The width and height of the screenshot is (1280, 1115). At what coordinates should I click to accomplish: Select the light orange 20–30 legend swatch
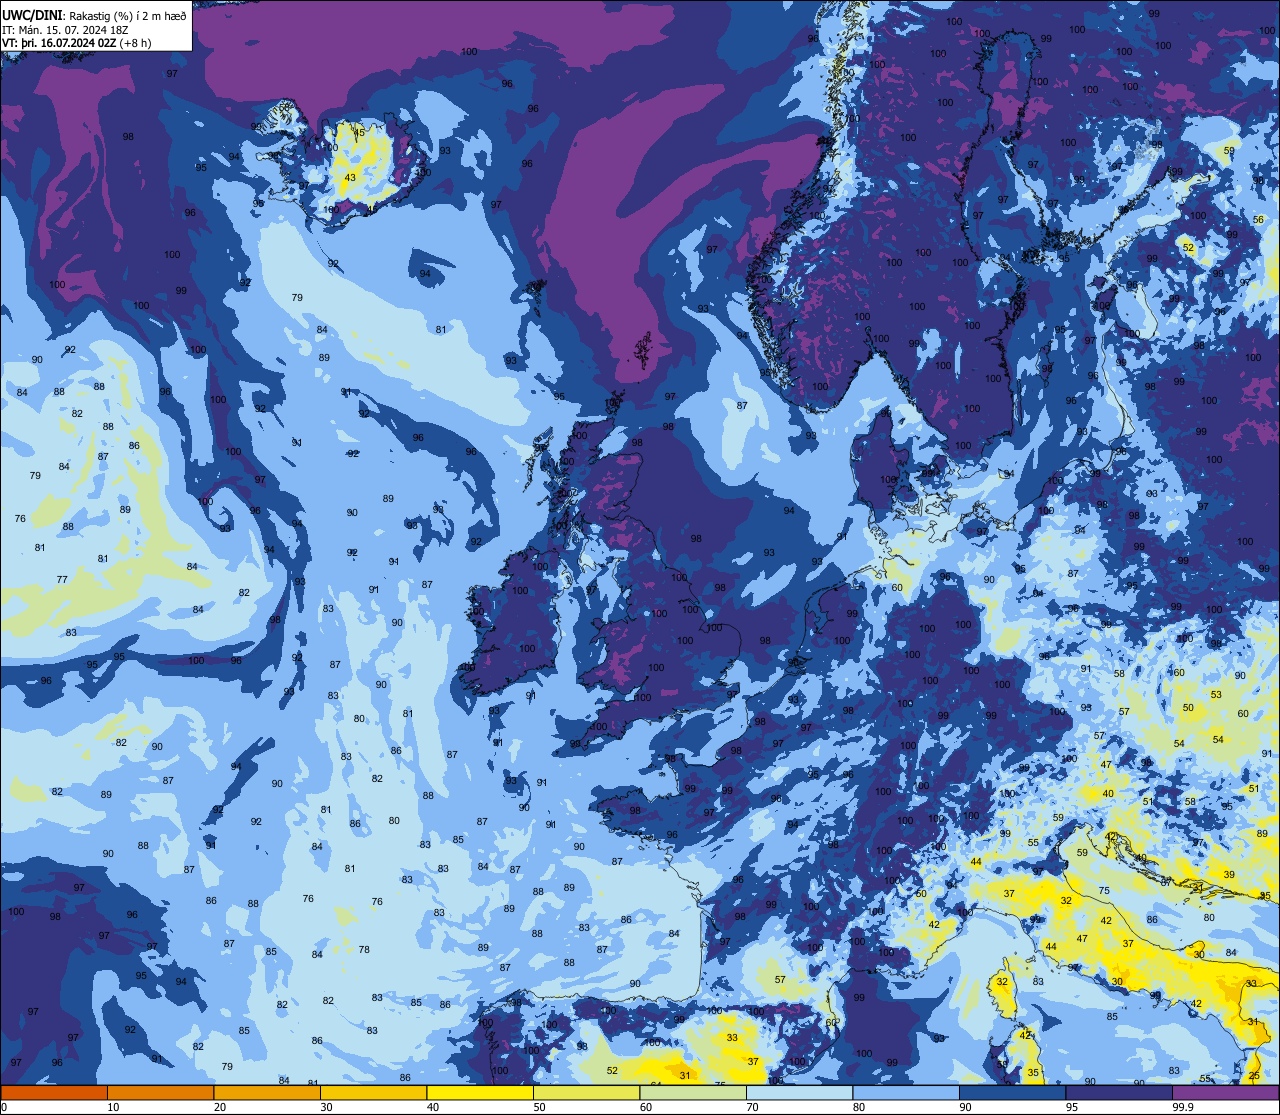(267, 1092)
